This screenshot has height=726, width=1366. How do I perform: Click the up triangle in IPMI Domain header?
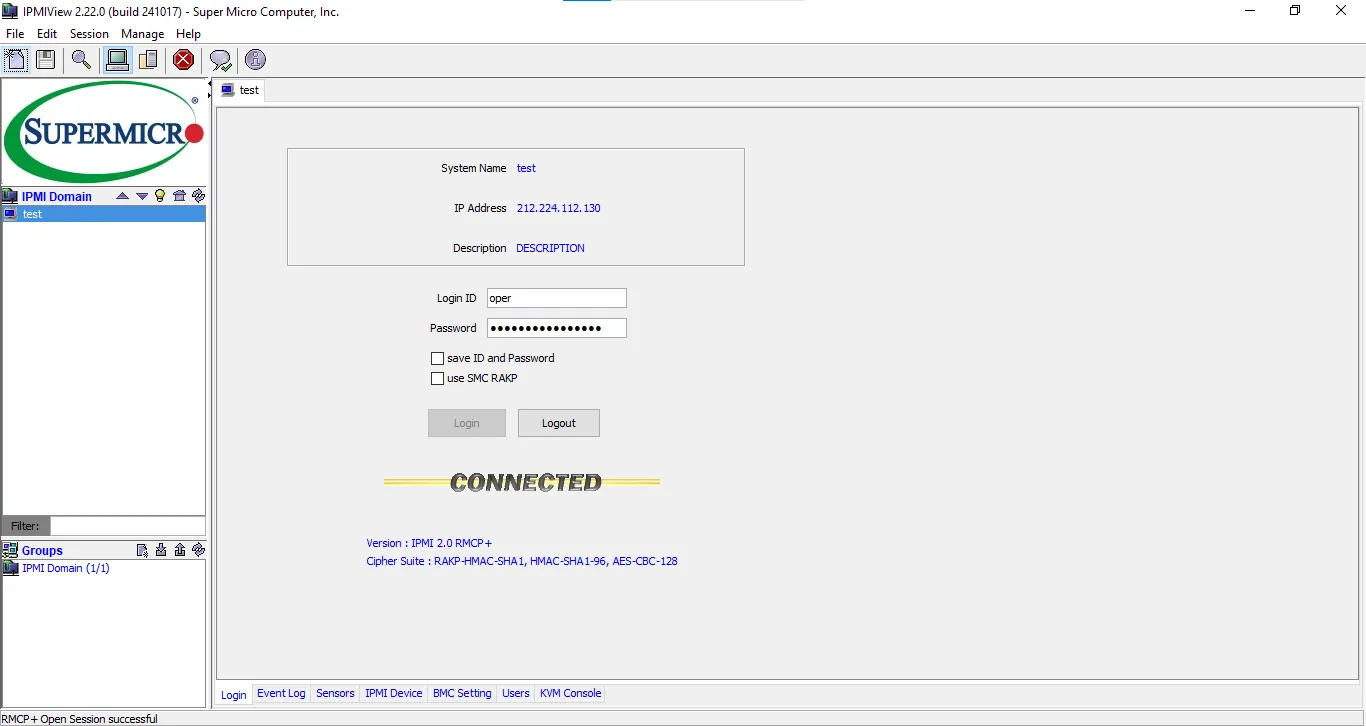point(122,196)
